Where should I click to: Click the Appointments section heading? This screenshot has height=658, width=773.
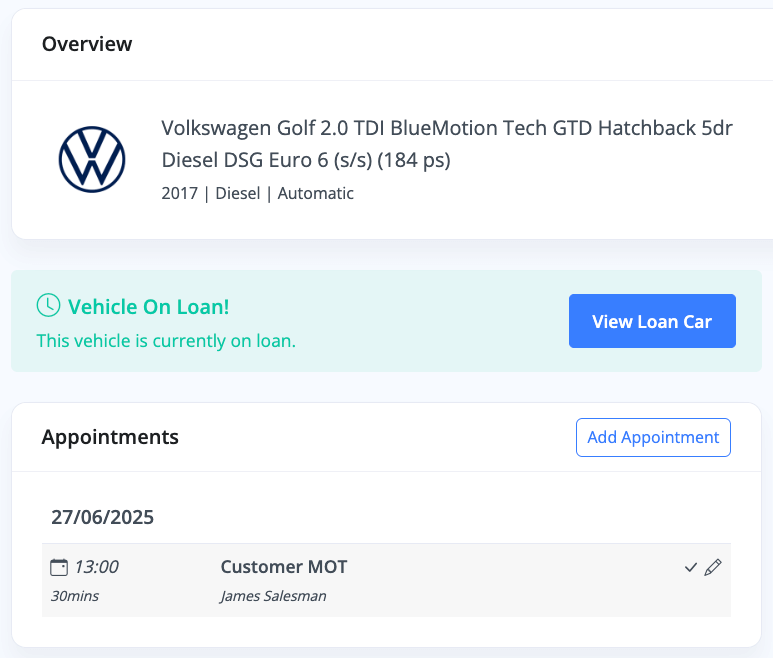(x=110, y=437)
